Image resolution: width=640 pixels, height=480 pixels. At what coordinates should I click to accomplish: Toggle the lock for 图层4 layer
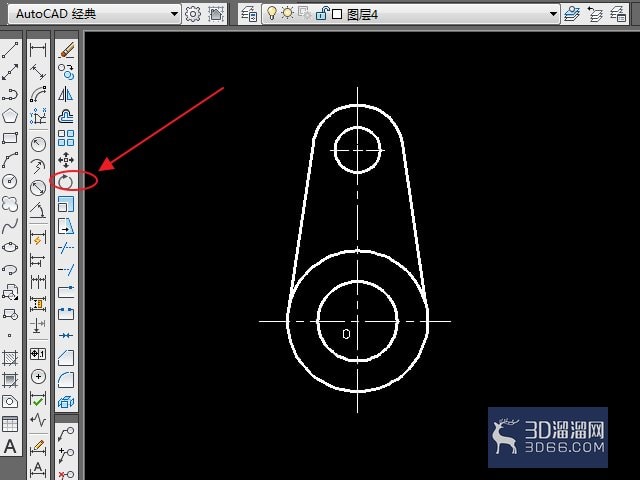322,13
